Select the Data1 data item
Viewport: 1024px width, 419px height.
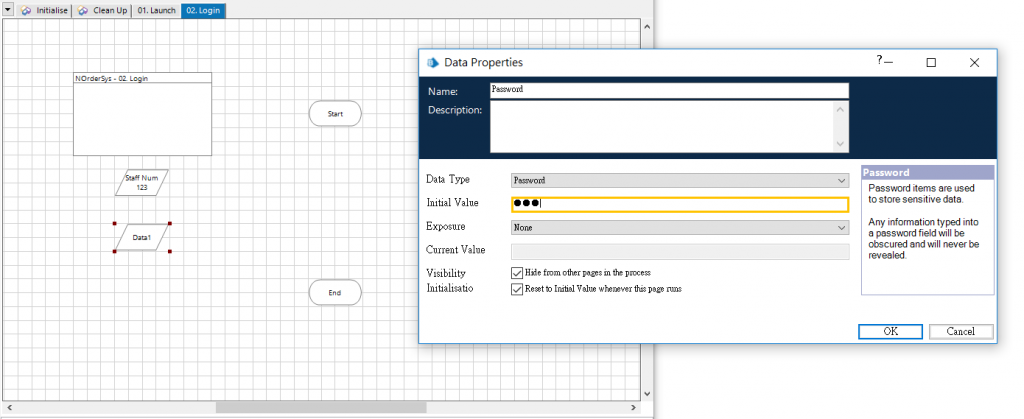pos(142,238)
